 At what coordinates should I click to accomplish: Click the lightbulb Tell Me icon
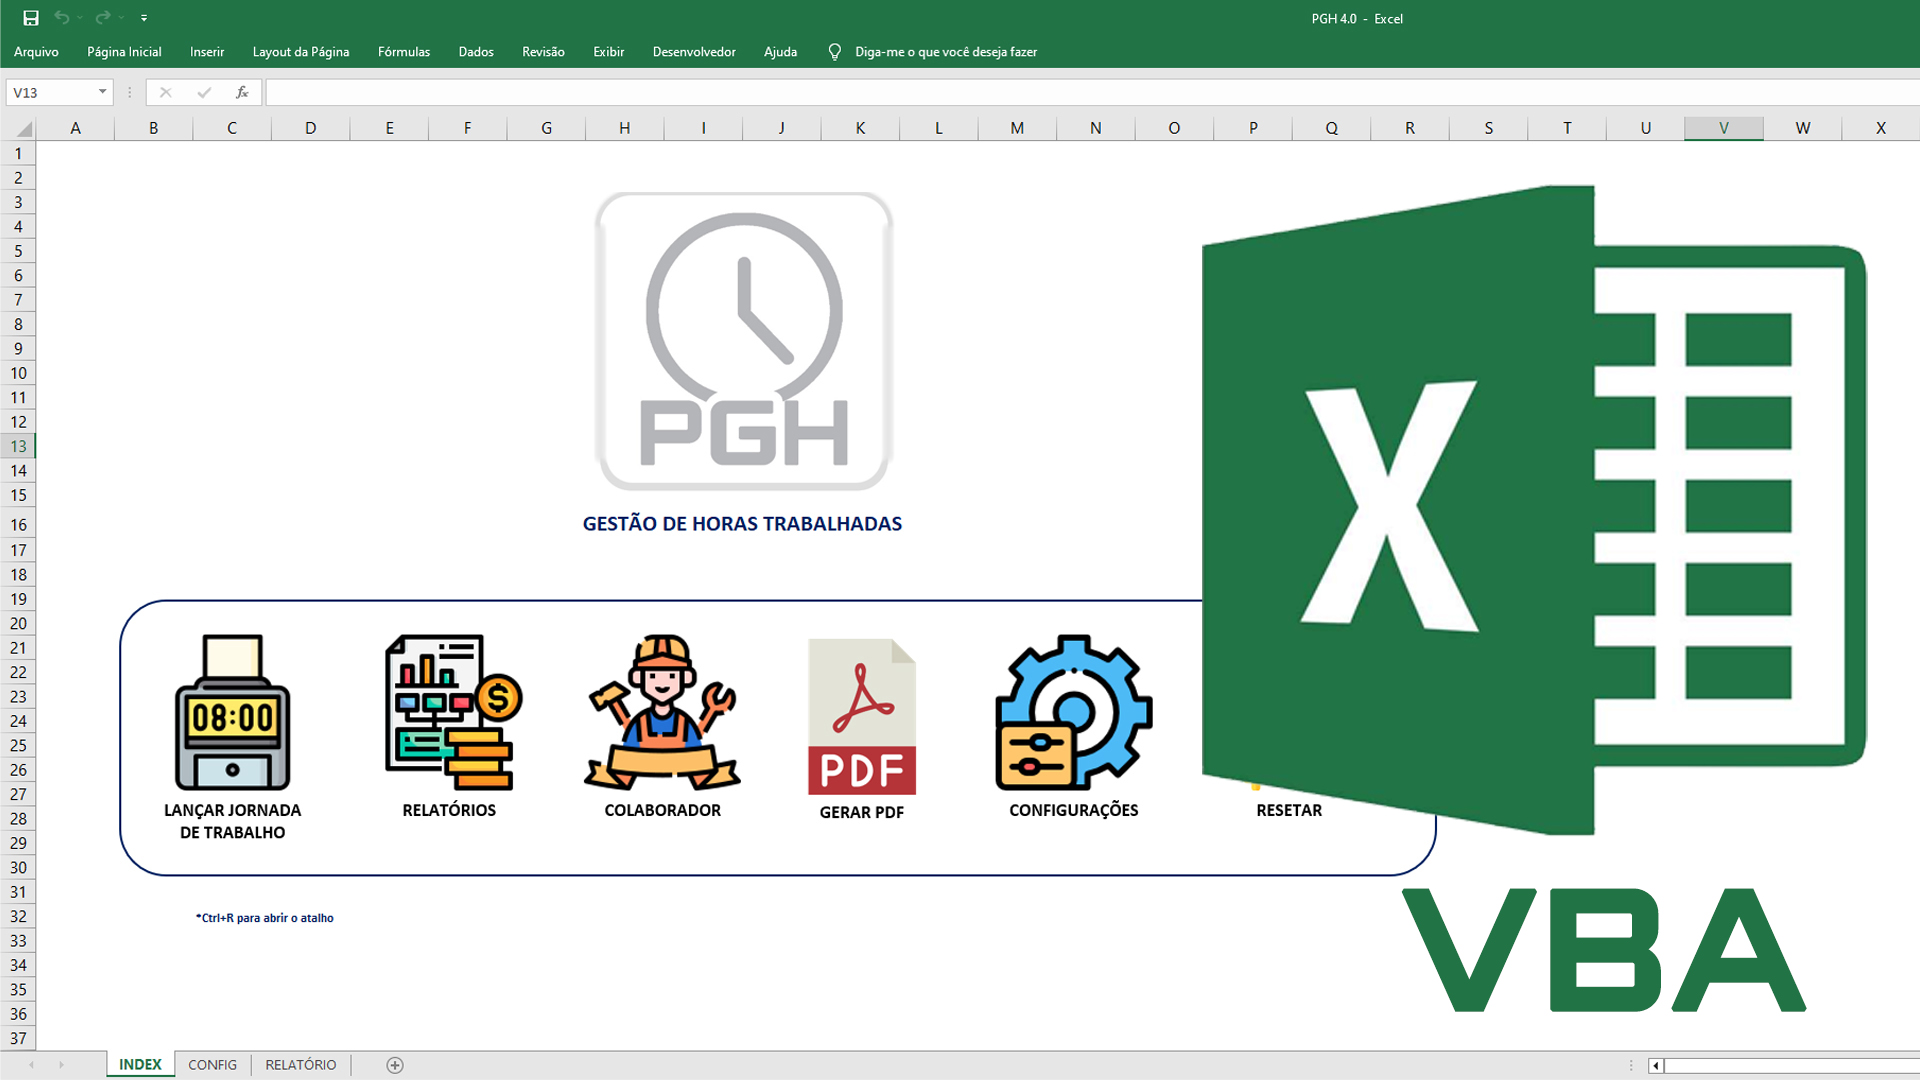(x=834, y=52)
